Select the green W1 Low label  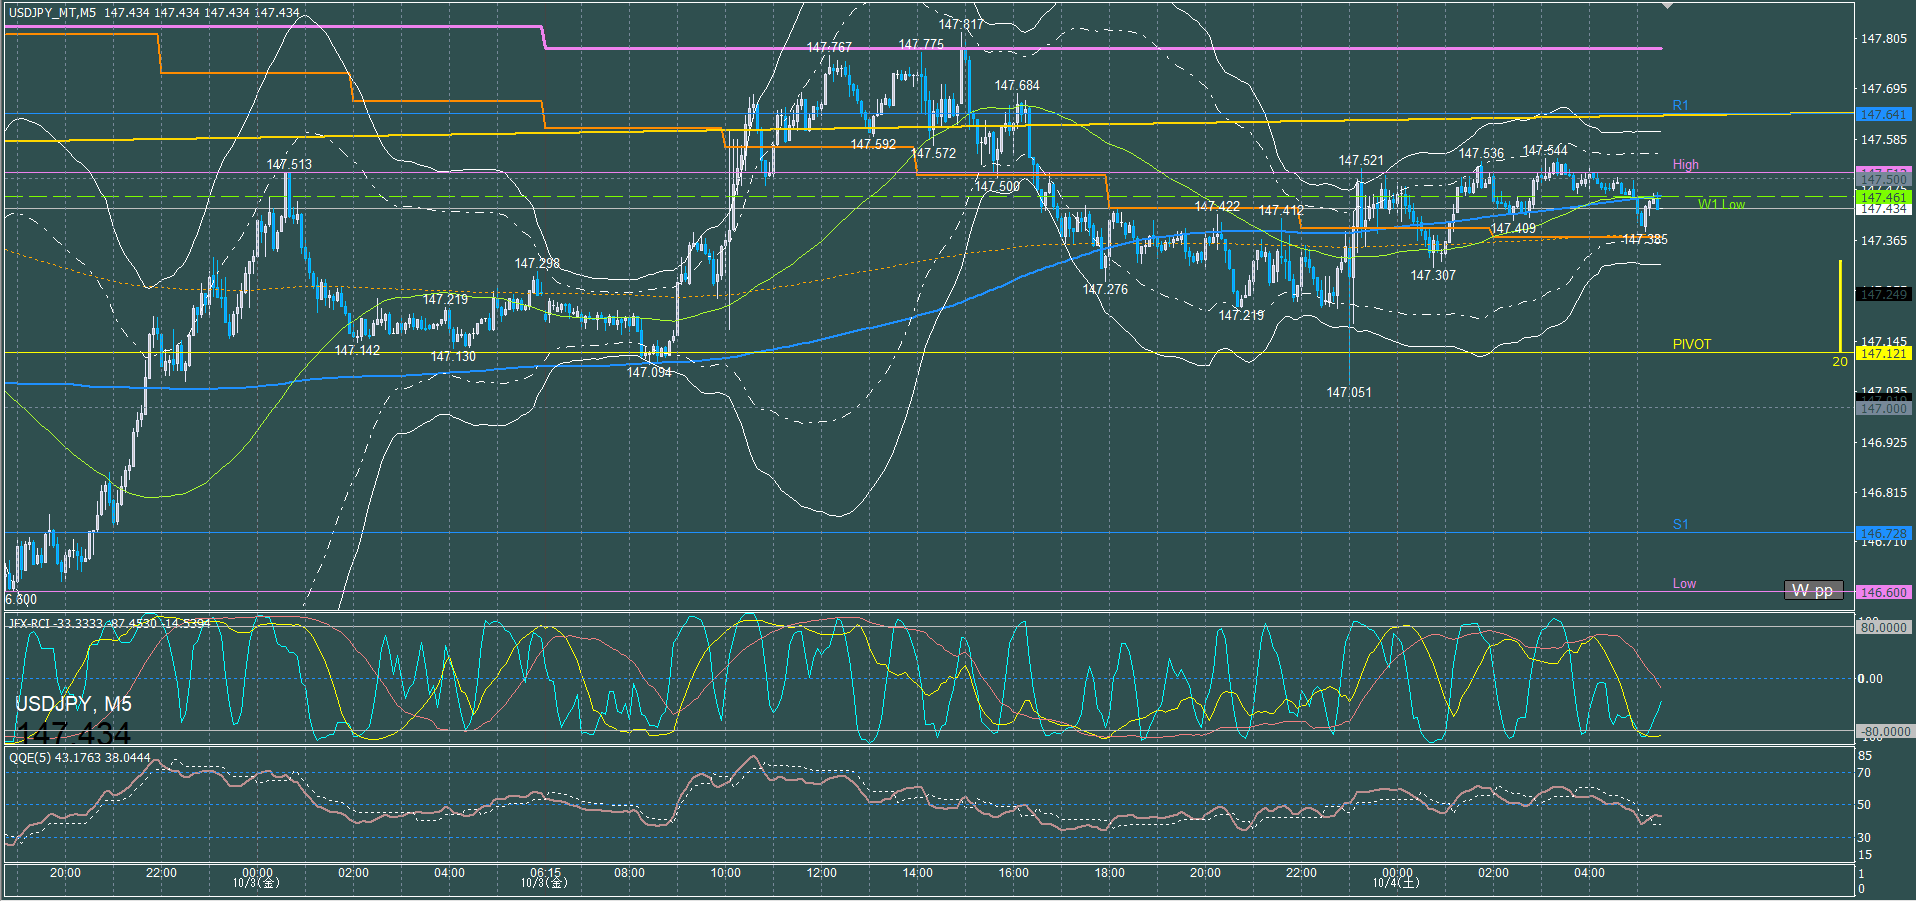tap(1721, 204)
